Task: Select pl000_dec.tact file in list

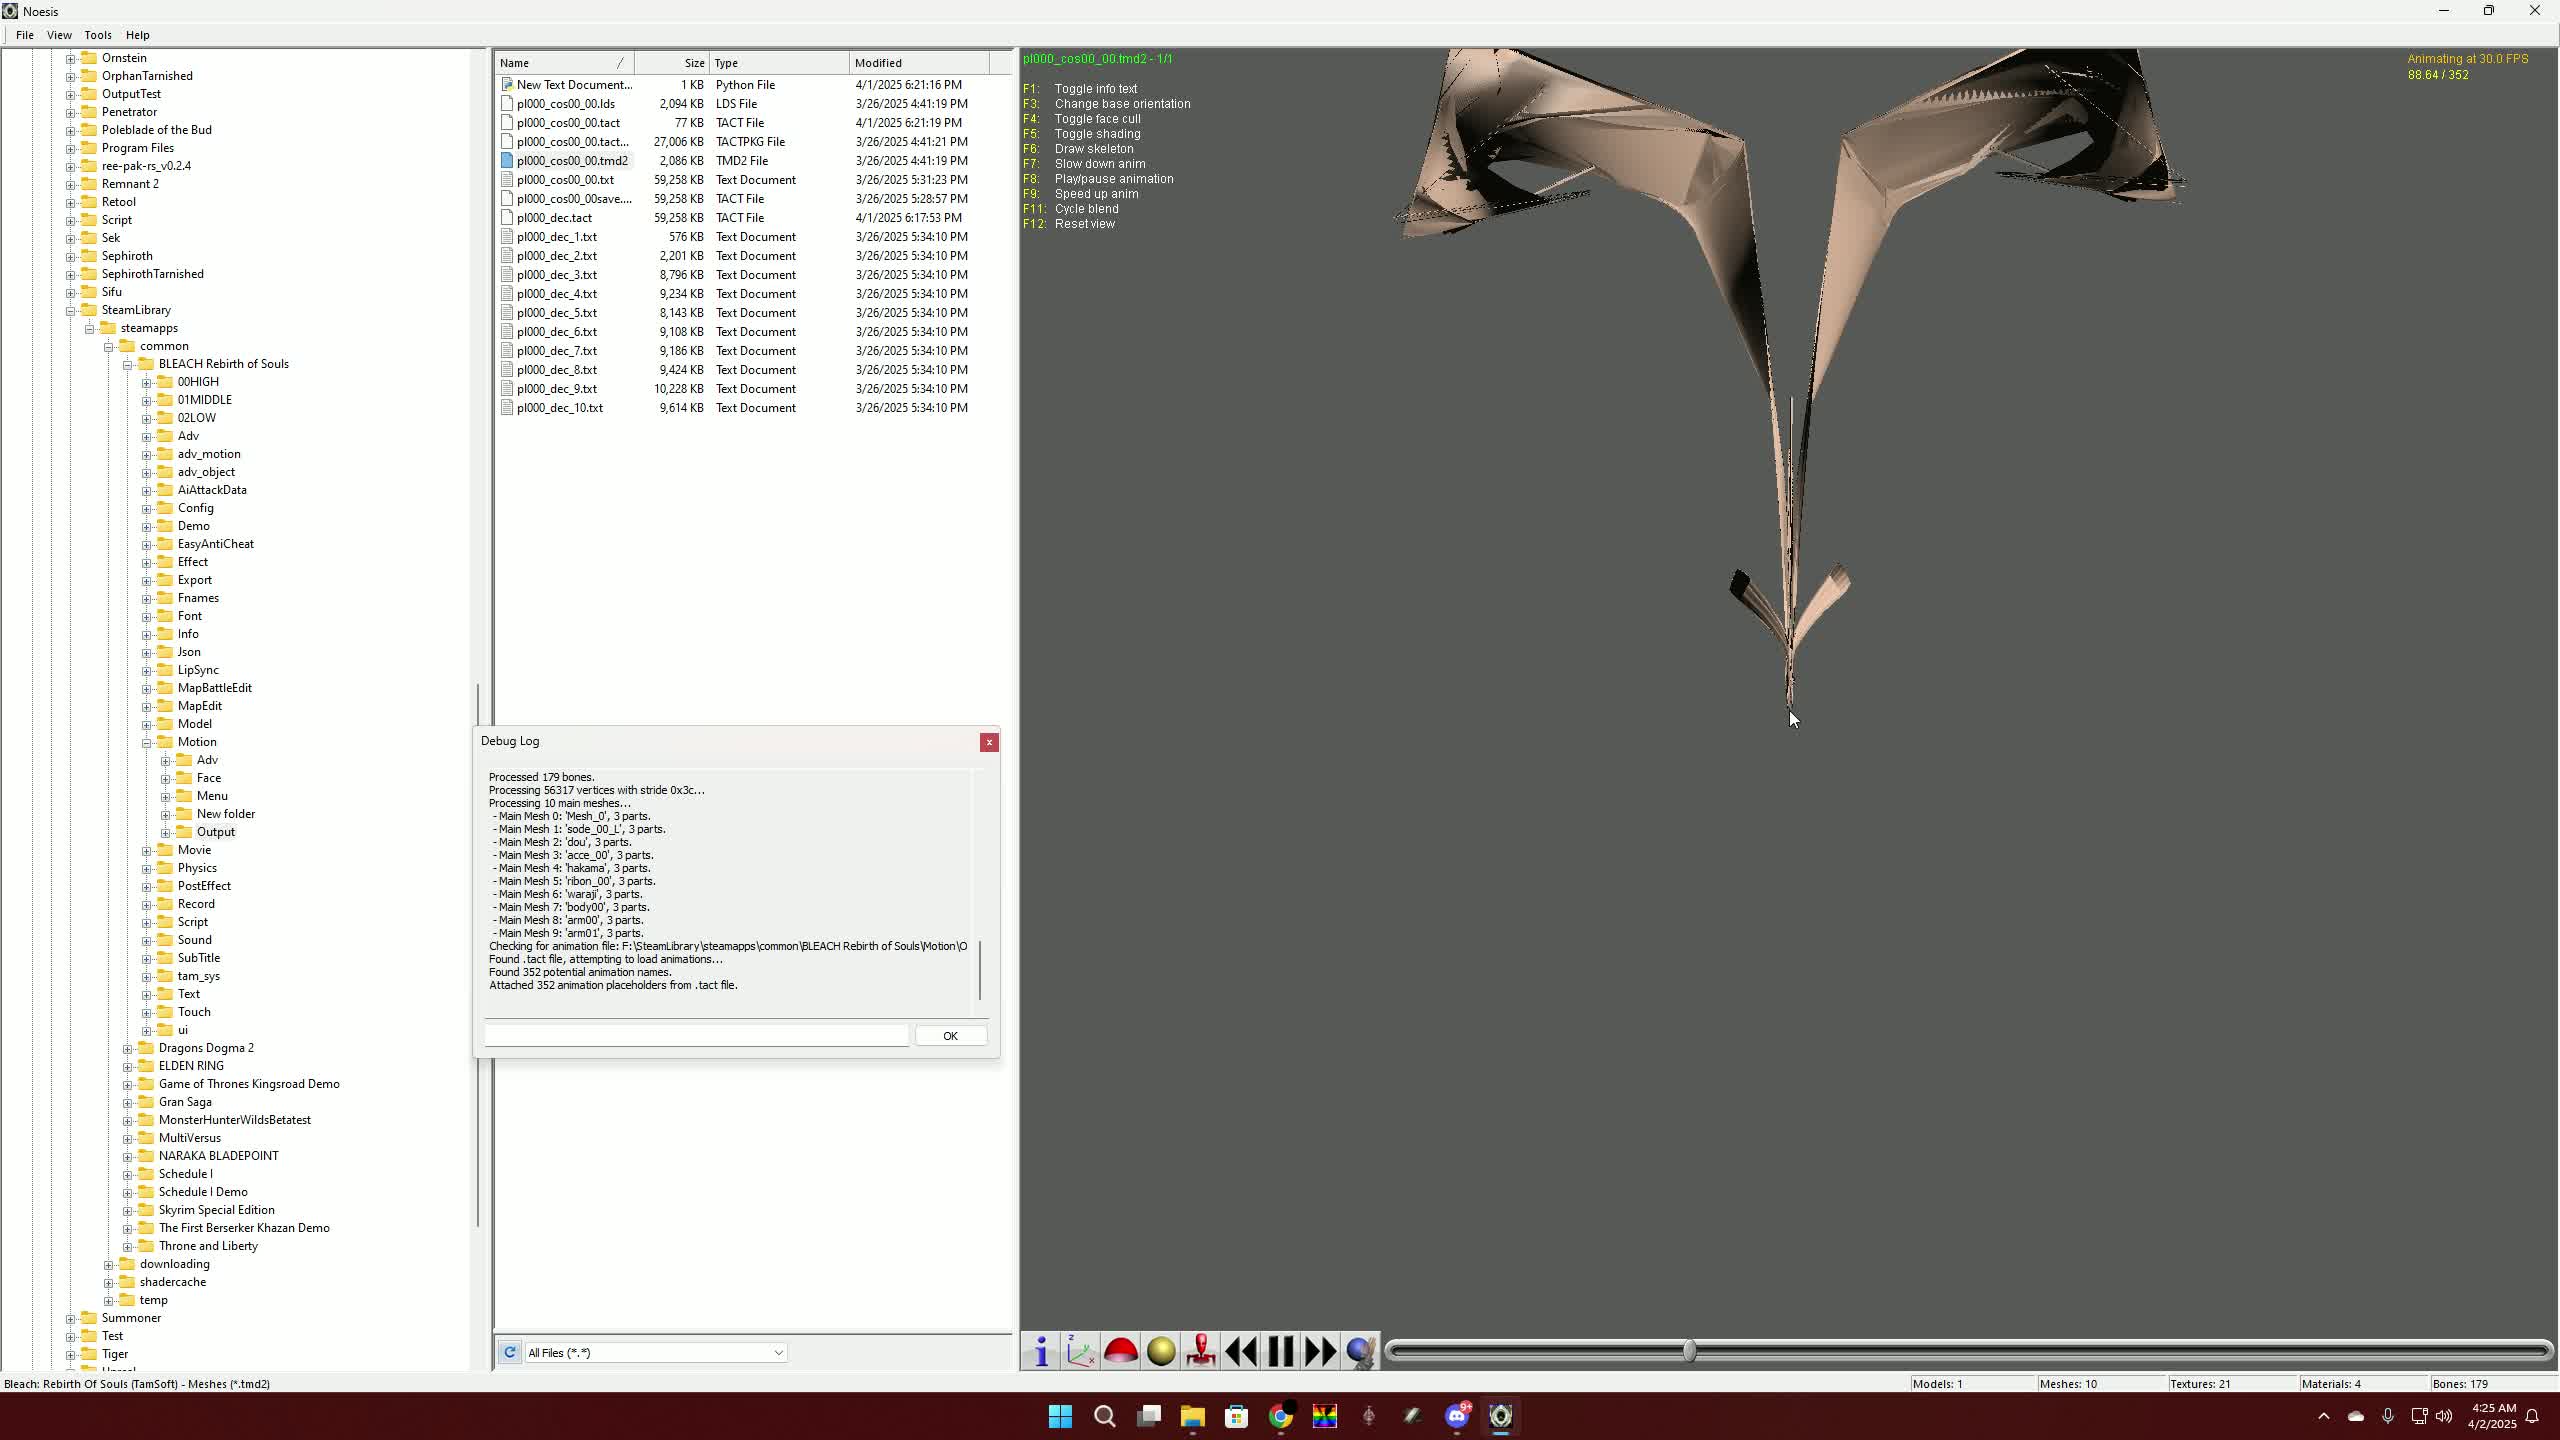Action: 554,218
